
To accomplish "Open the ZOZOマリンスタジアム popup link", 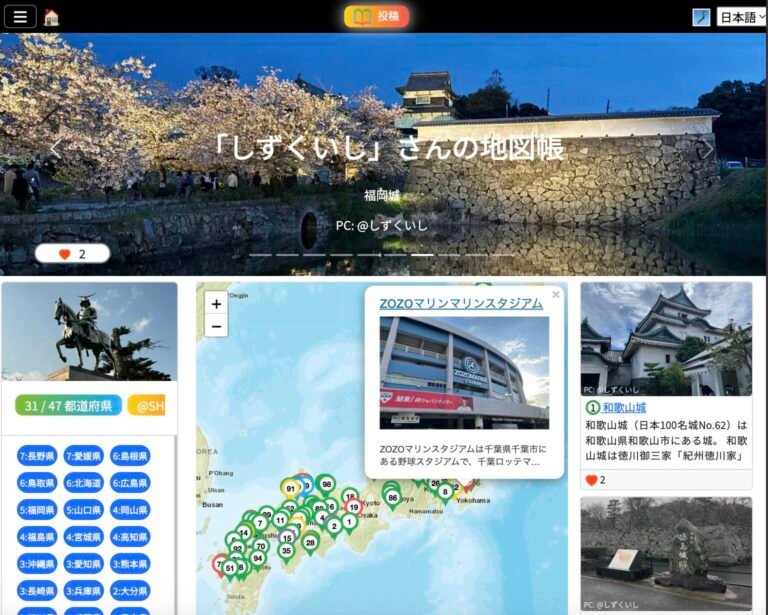I will point(461,303).
